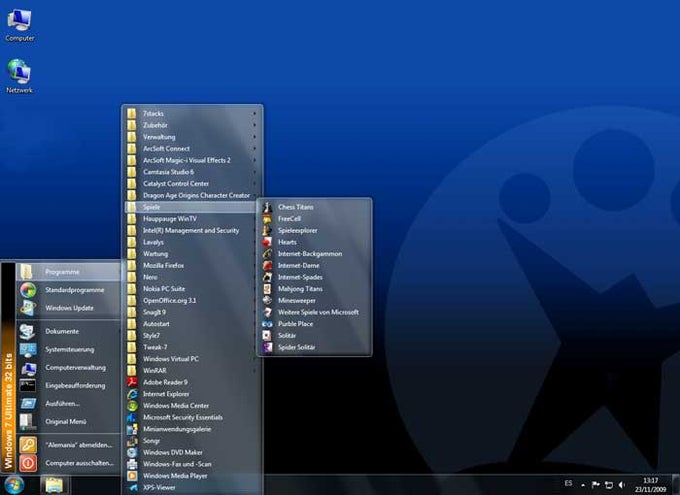Open Dokumente in start menu
The image size is (680, 495).
pos(69,331)
